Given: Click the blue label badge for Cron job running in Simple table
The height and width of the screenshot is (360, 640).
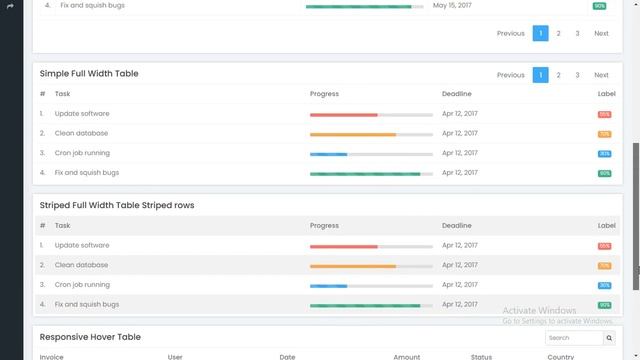Looking at the screenshot, I should coord(604,153).
